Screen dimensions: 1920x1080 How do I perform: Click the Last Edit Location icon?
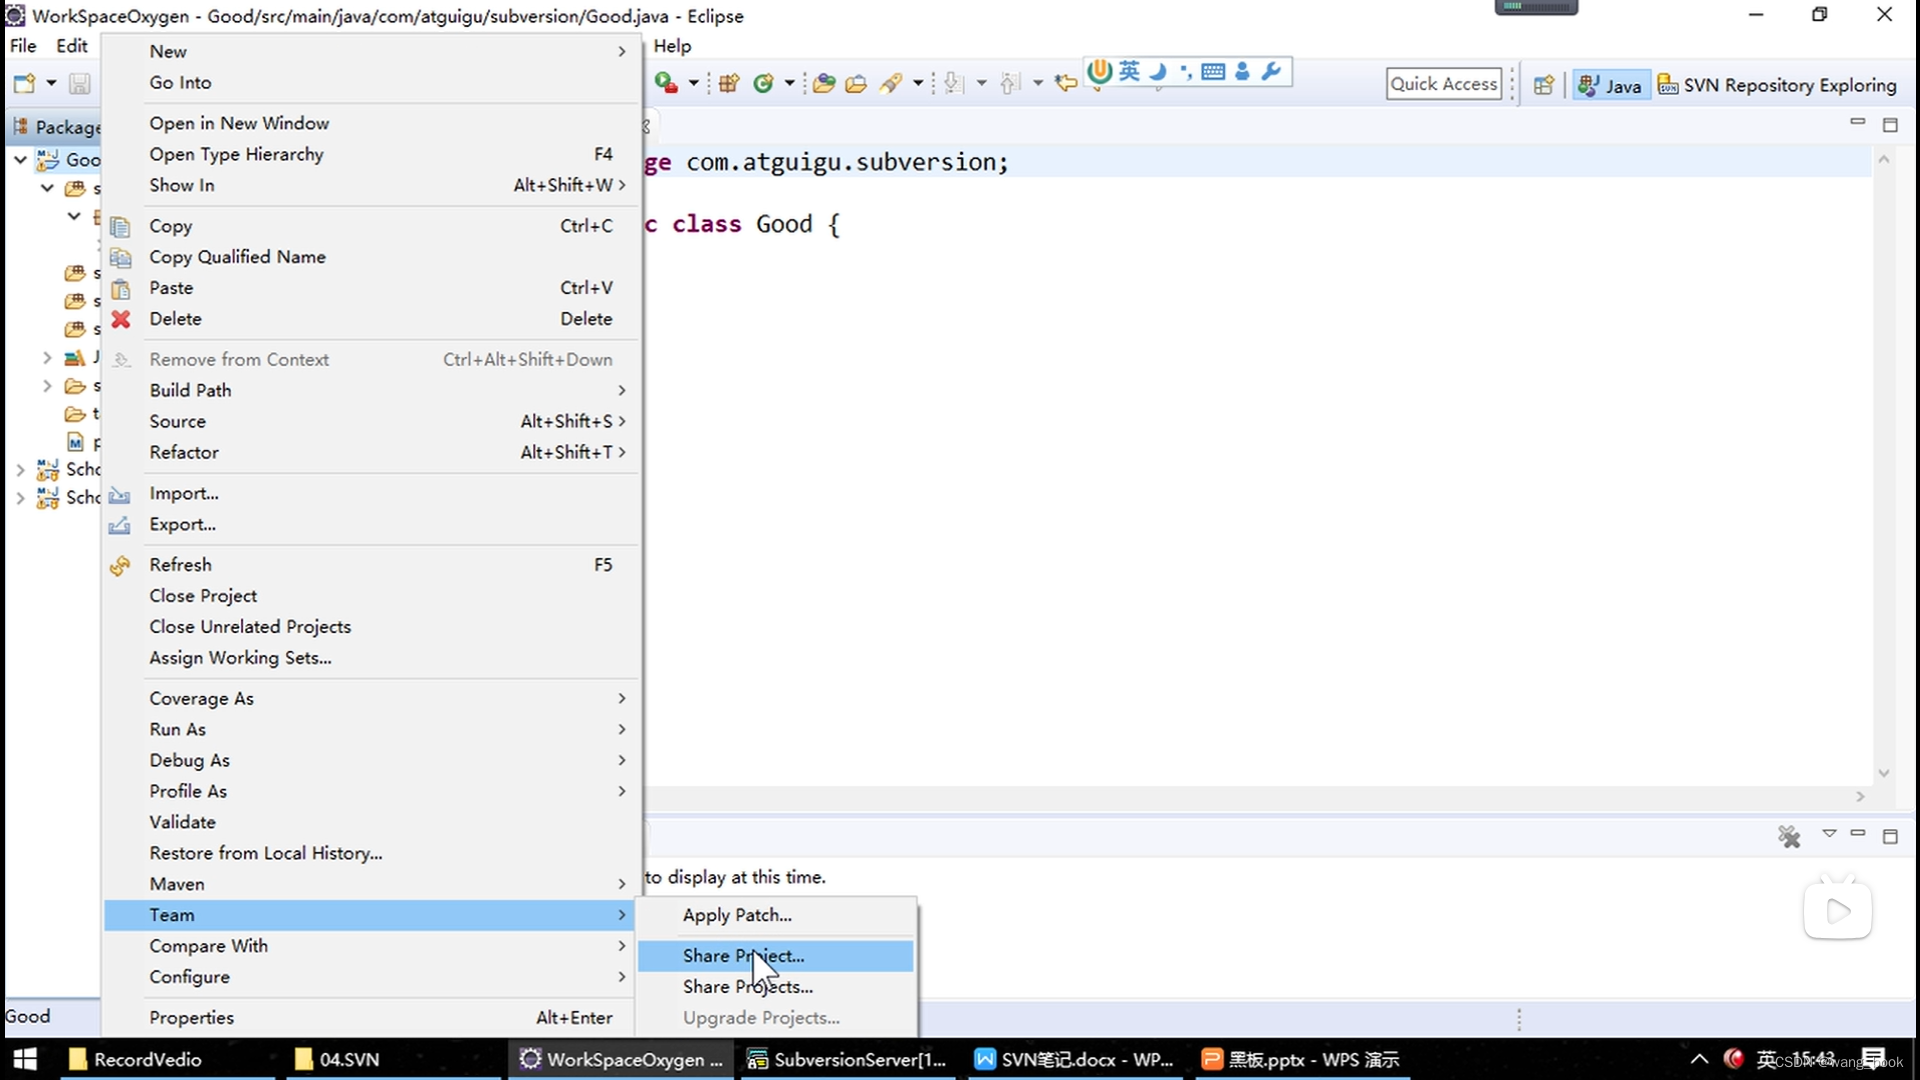pyautogui.click(x=1066, y=84)
